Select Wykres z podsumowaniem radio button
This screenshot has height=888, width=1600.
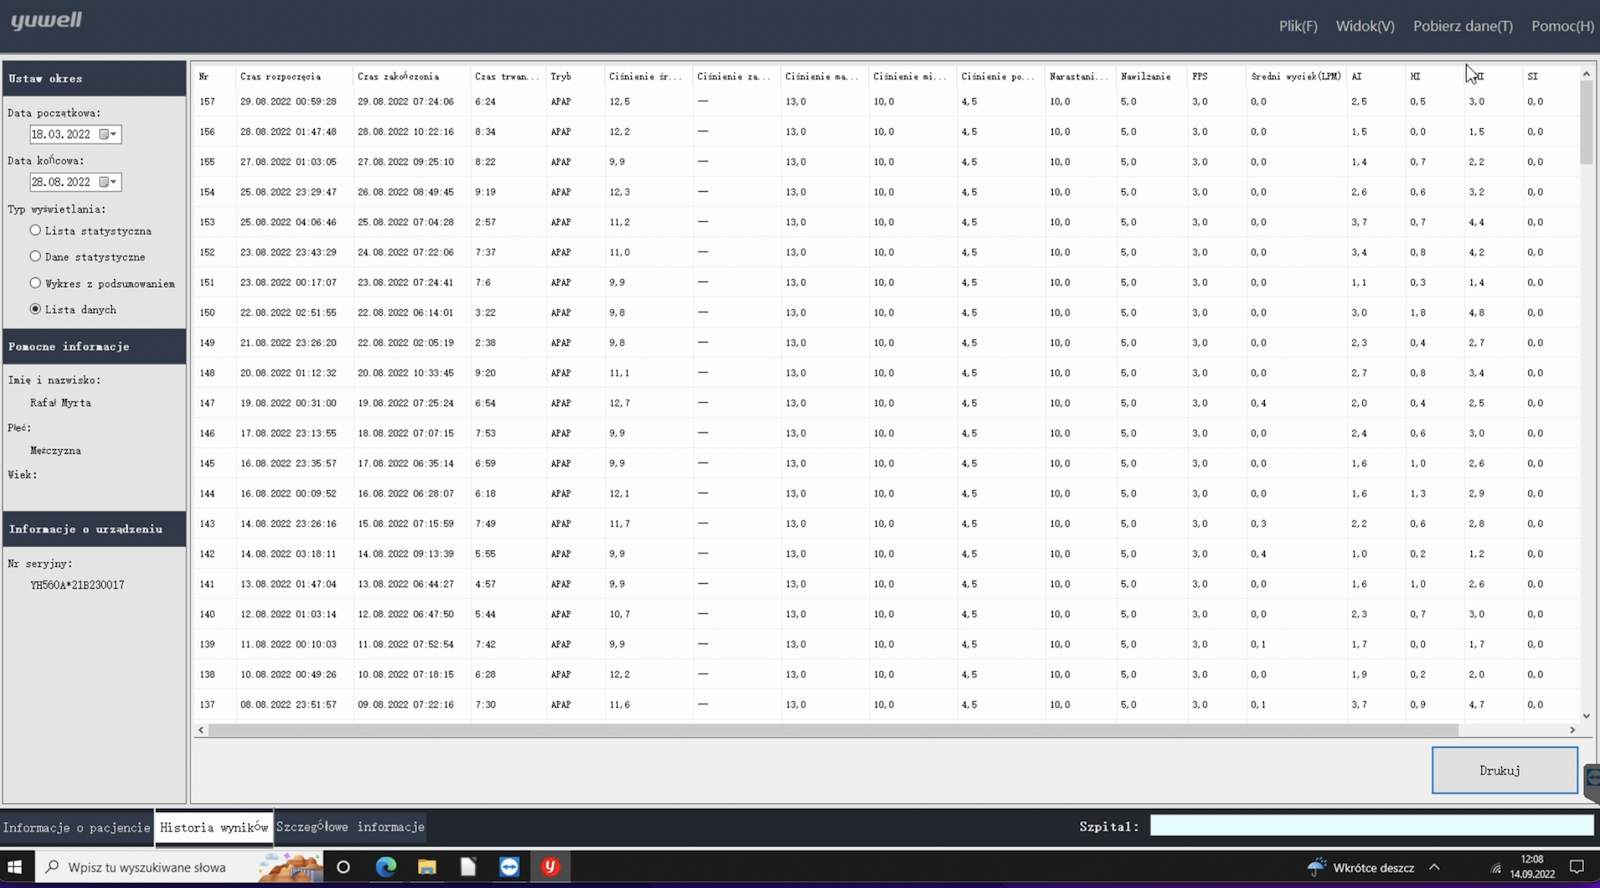pos(36,283)
